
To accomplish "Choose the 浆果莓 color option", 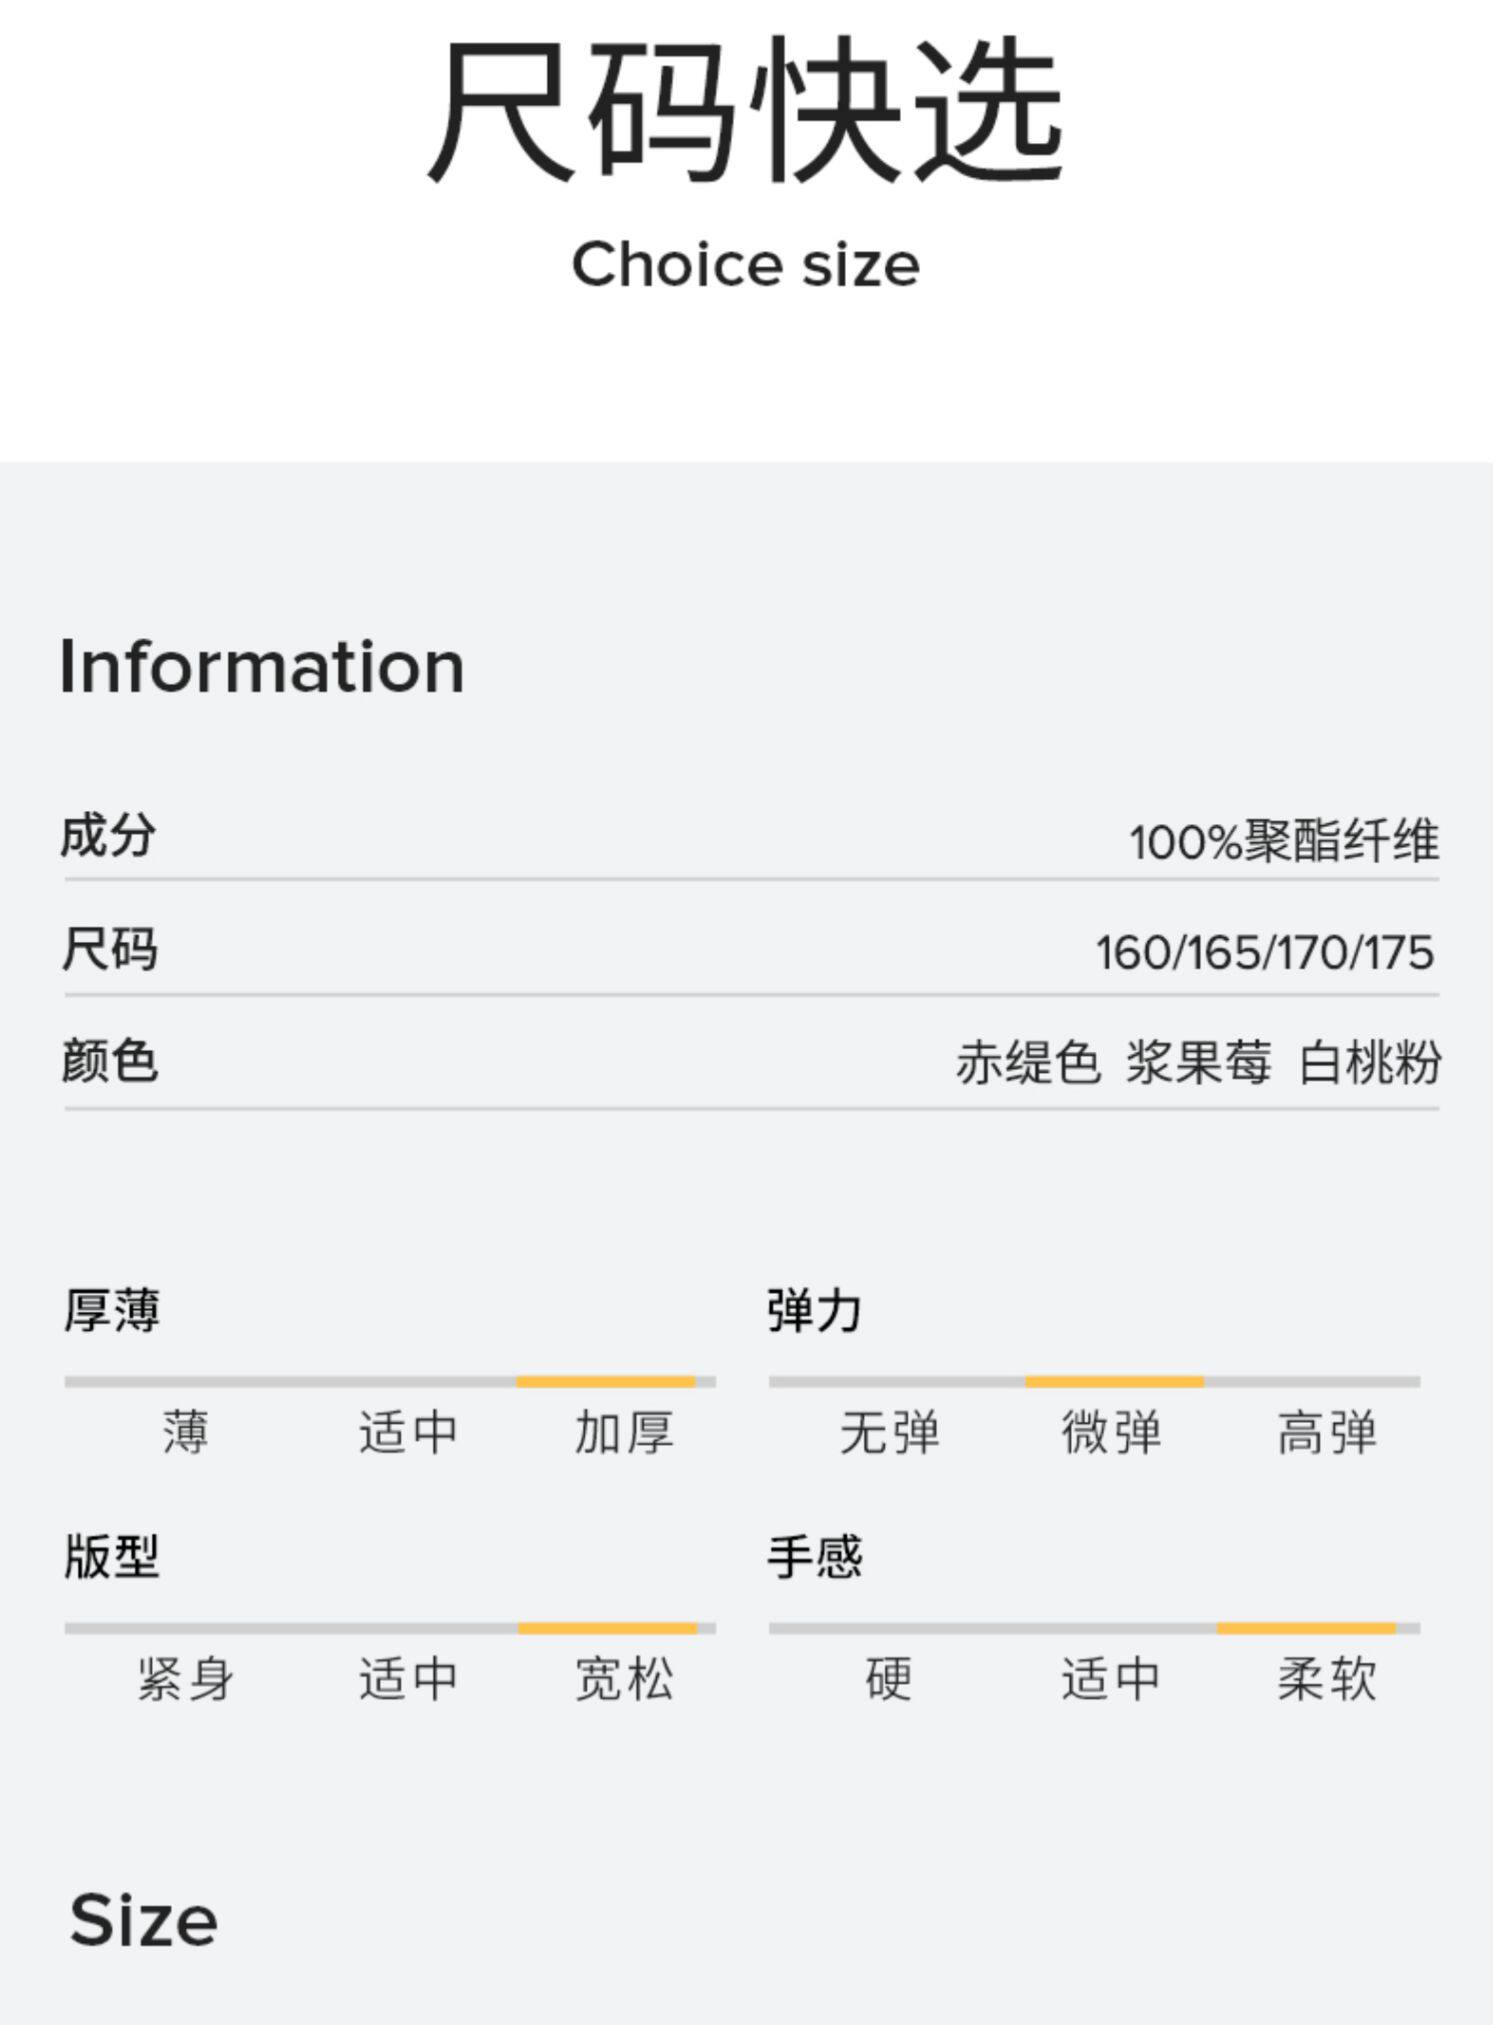I will click(x=1198, y=1062).
